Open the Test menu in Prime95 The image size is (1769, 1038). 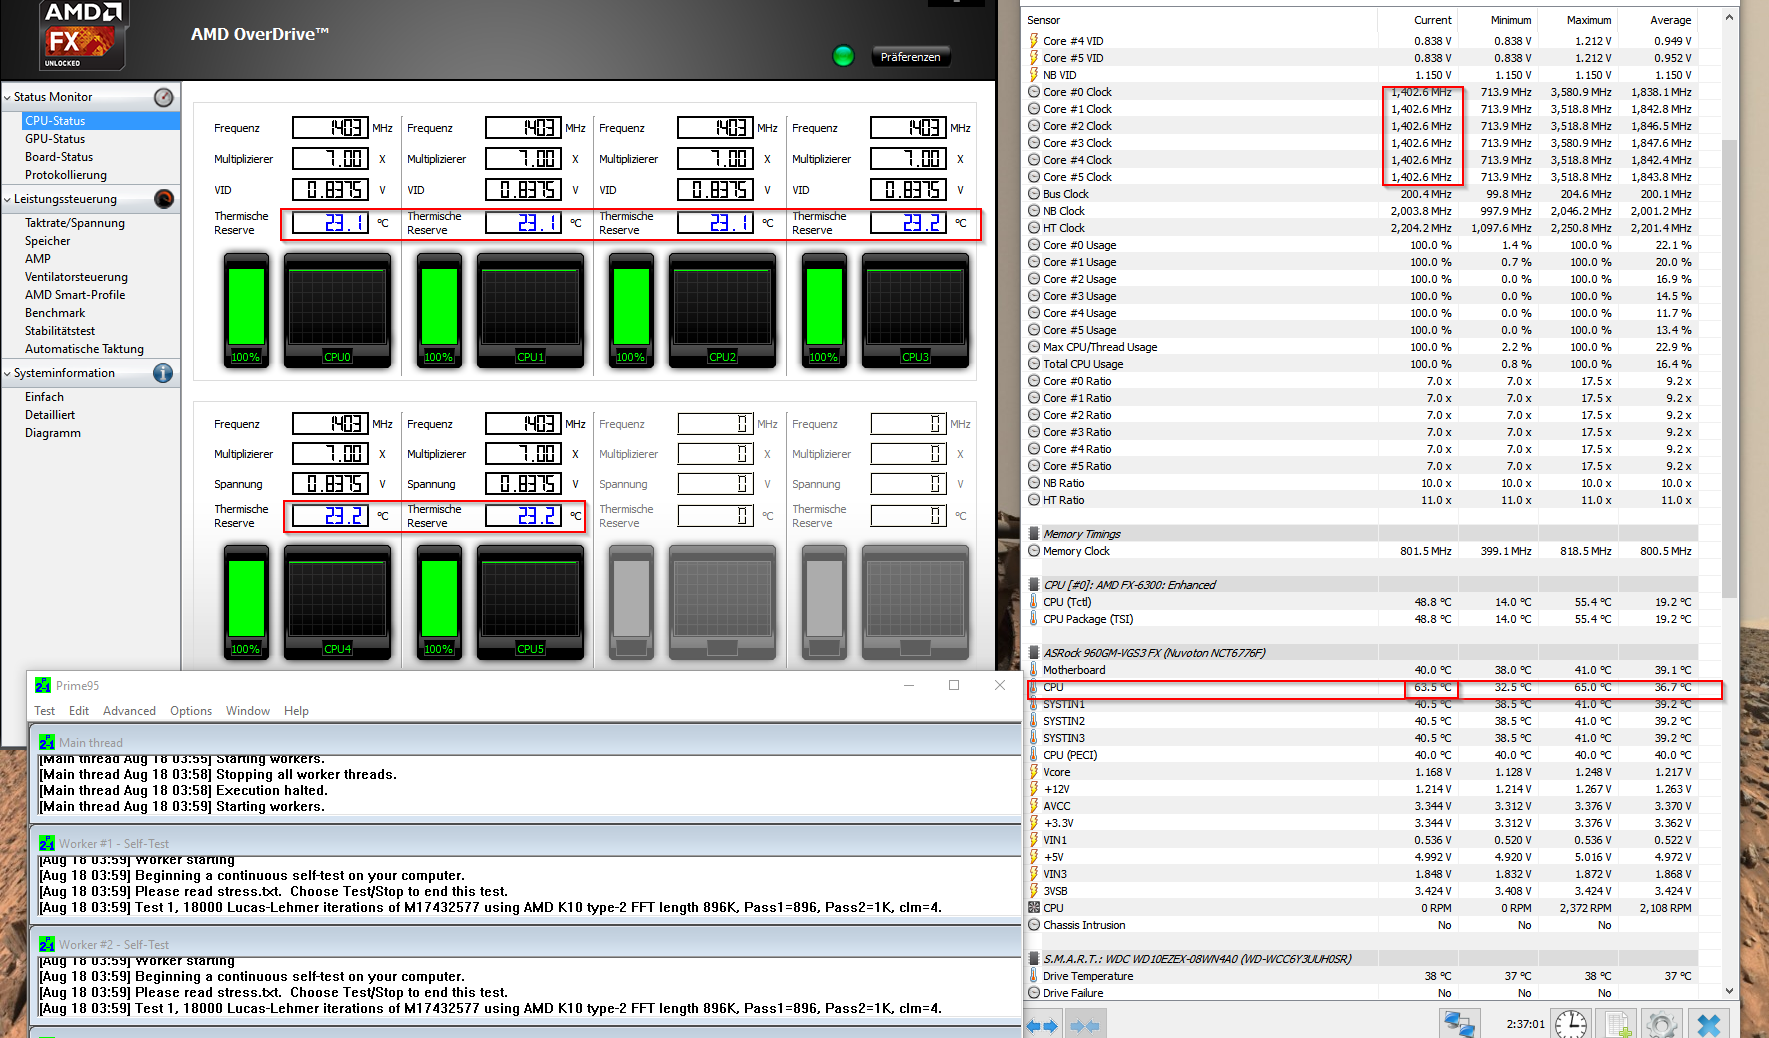tap(45, 711)
